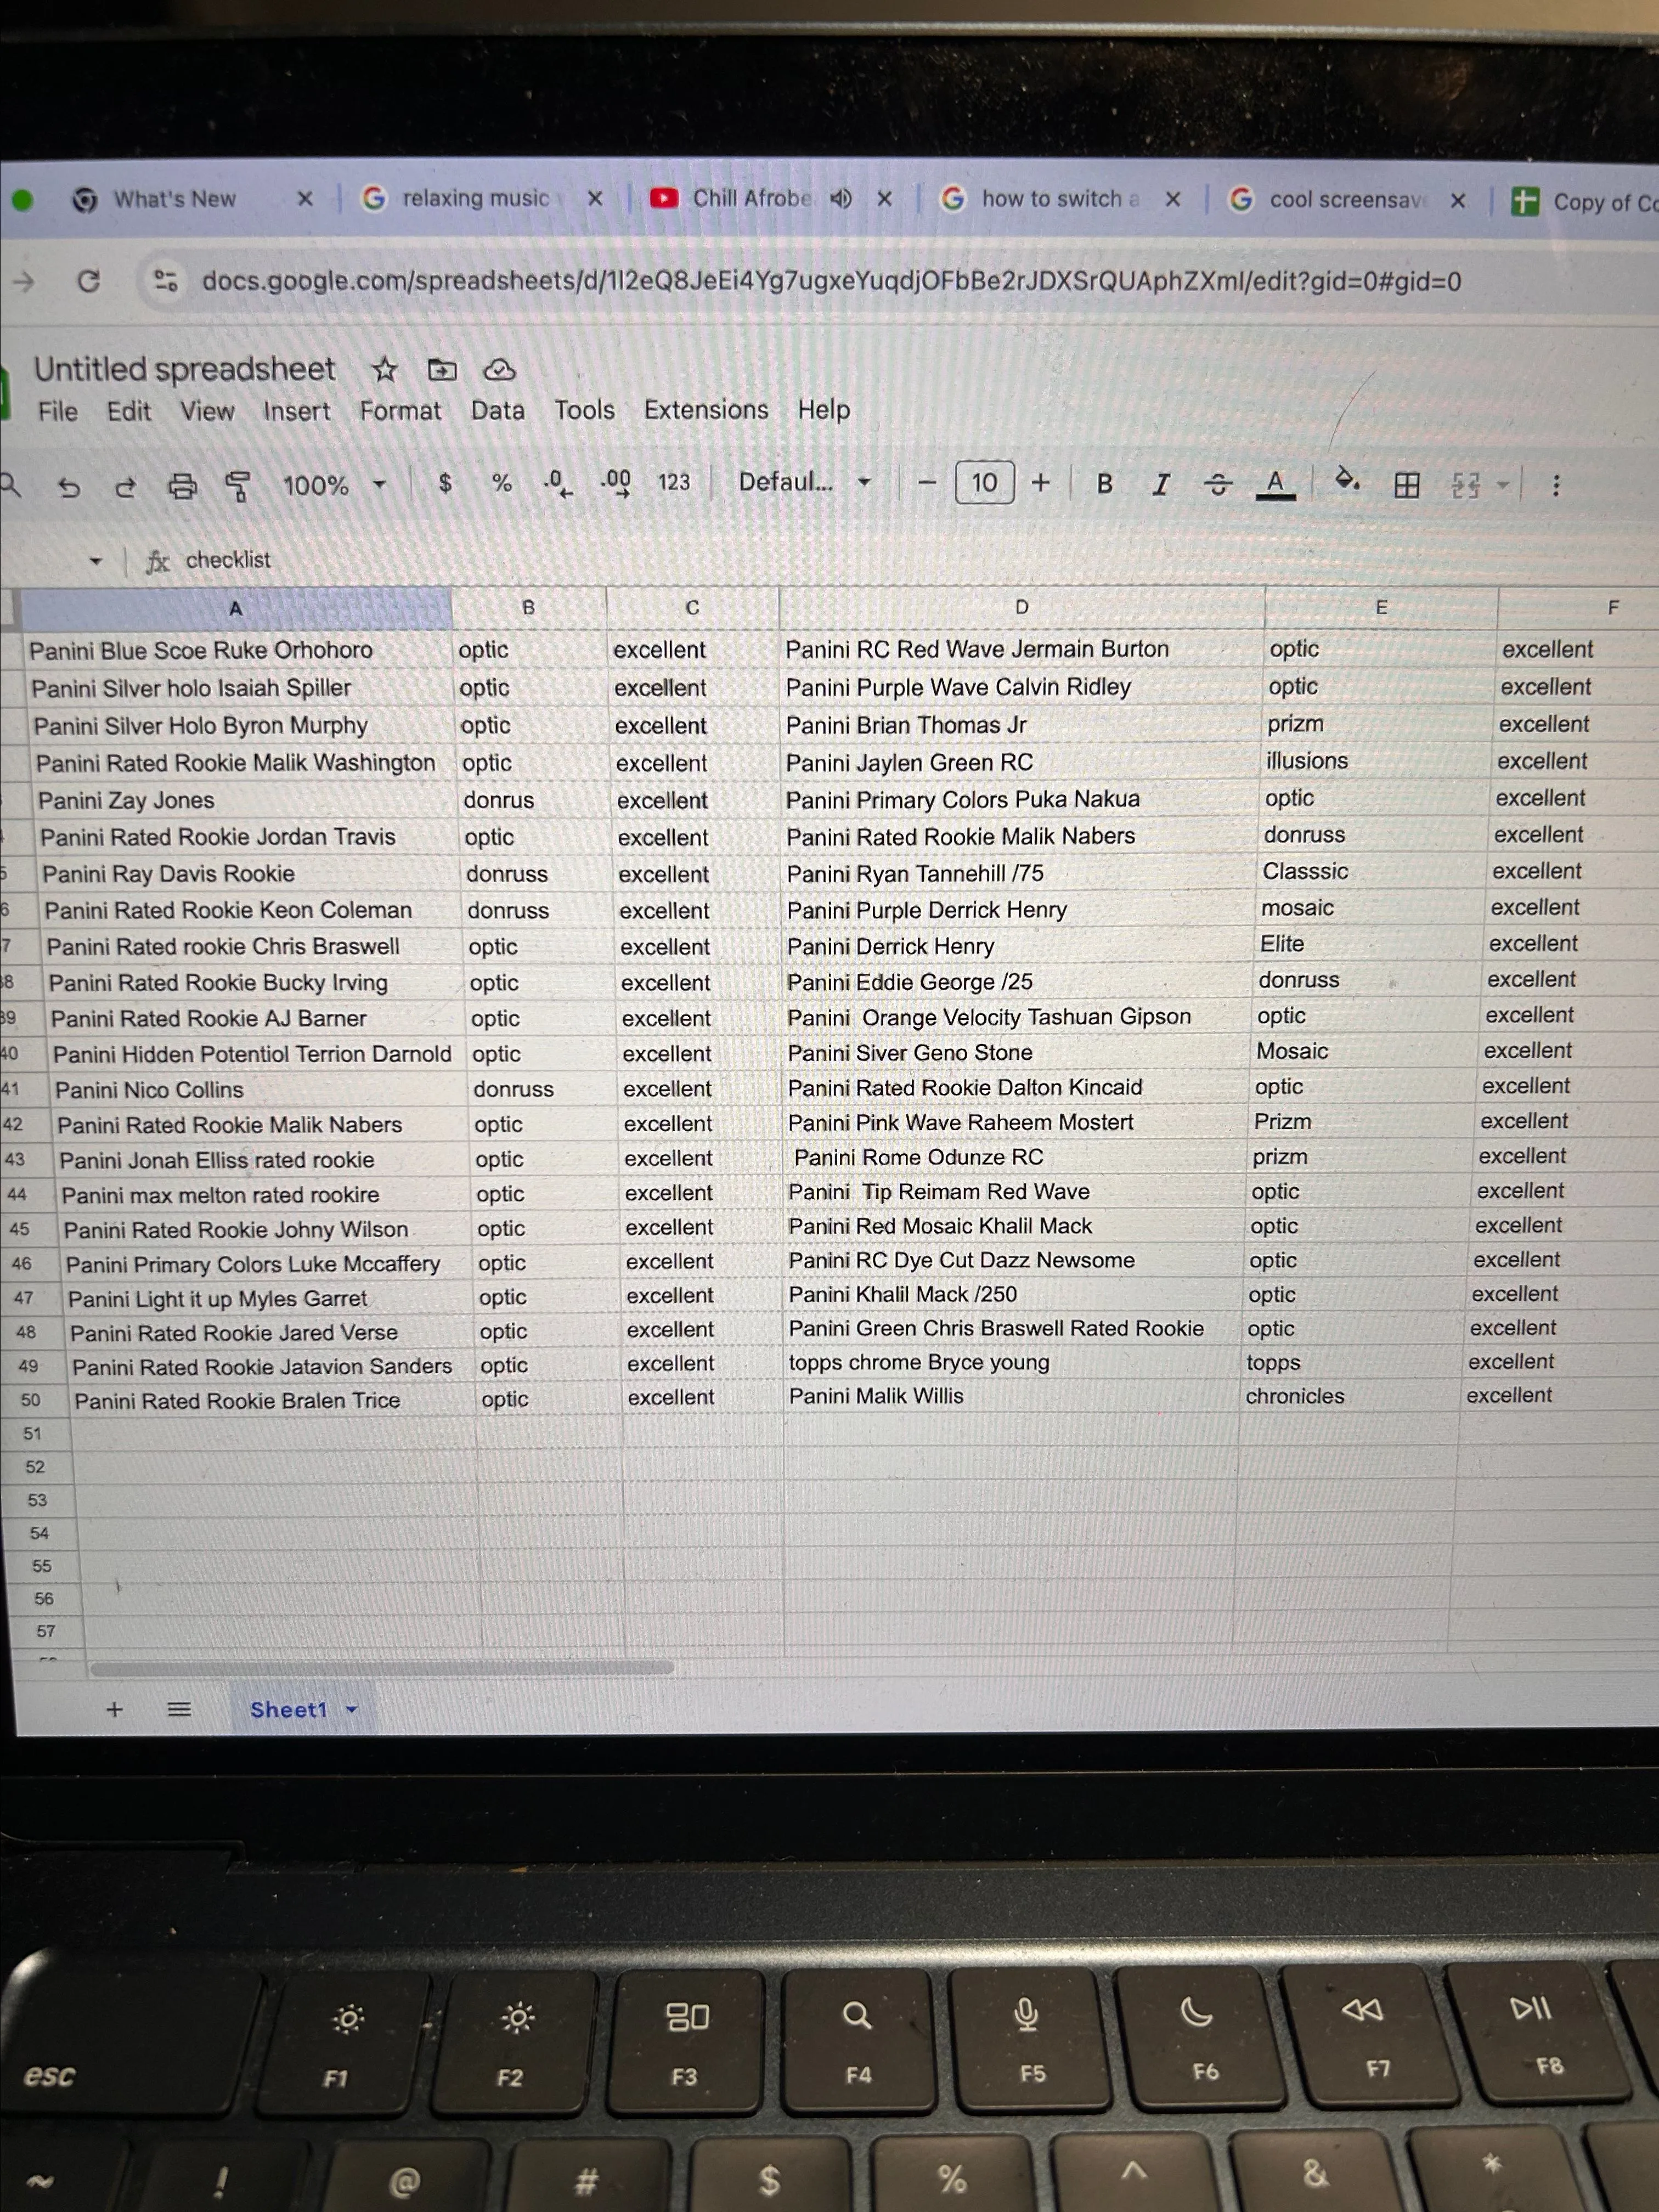
Task: Increase font size with plus button
Action: pyautogui.click(x=1041, y=483)
